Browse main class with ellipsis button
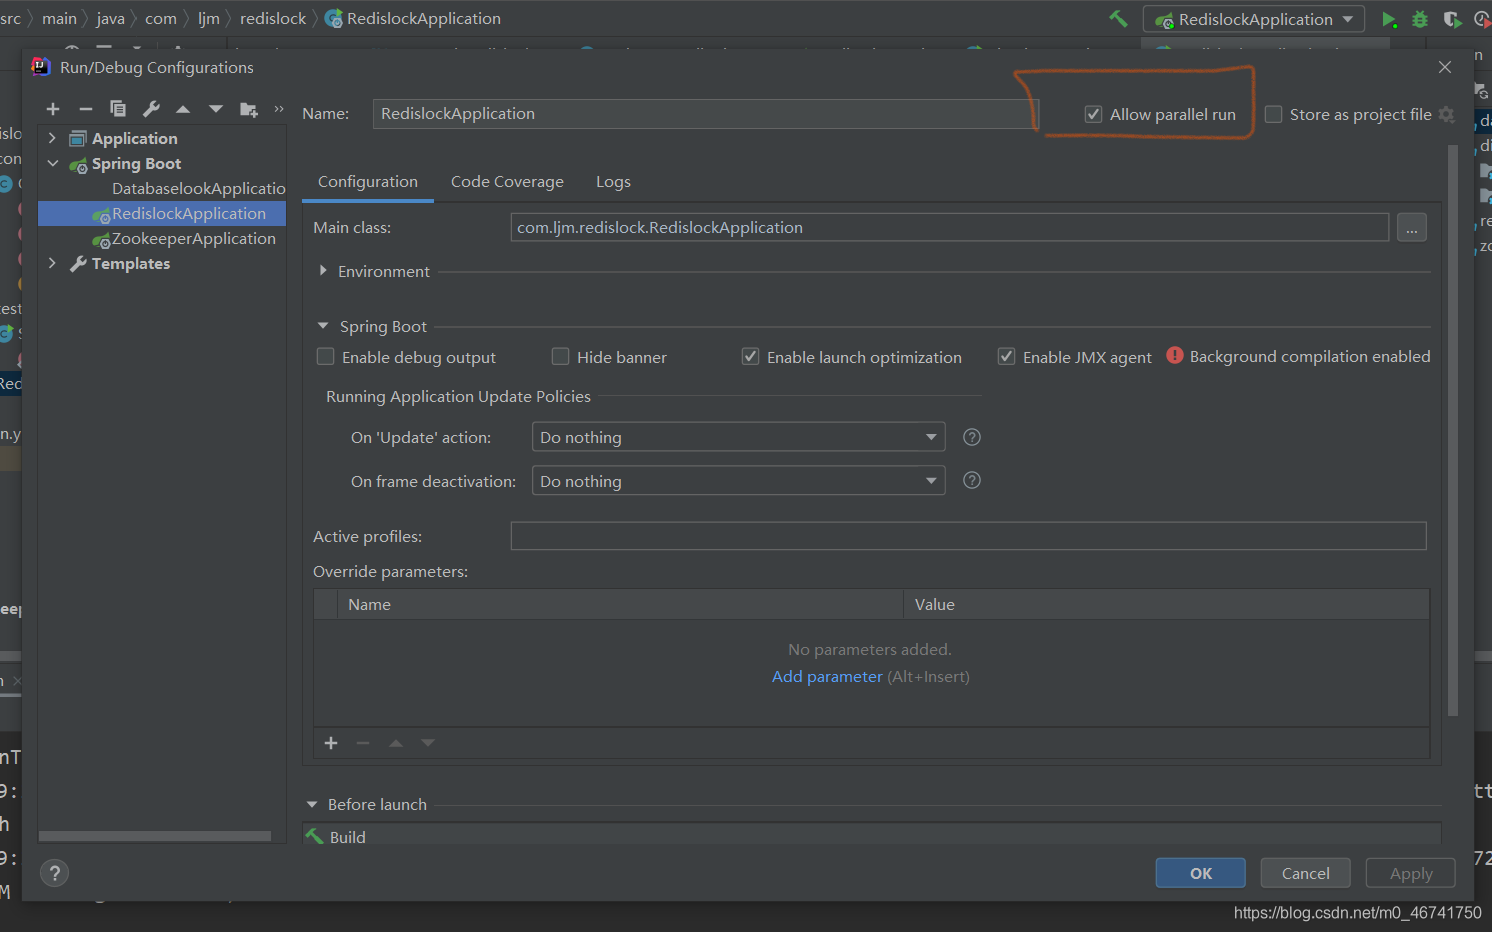Screen dimensions: 1492x932 click(x=1412, y=227)
